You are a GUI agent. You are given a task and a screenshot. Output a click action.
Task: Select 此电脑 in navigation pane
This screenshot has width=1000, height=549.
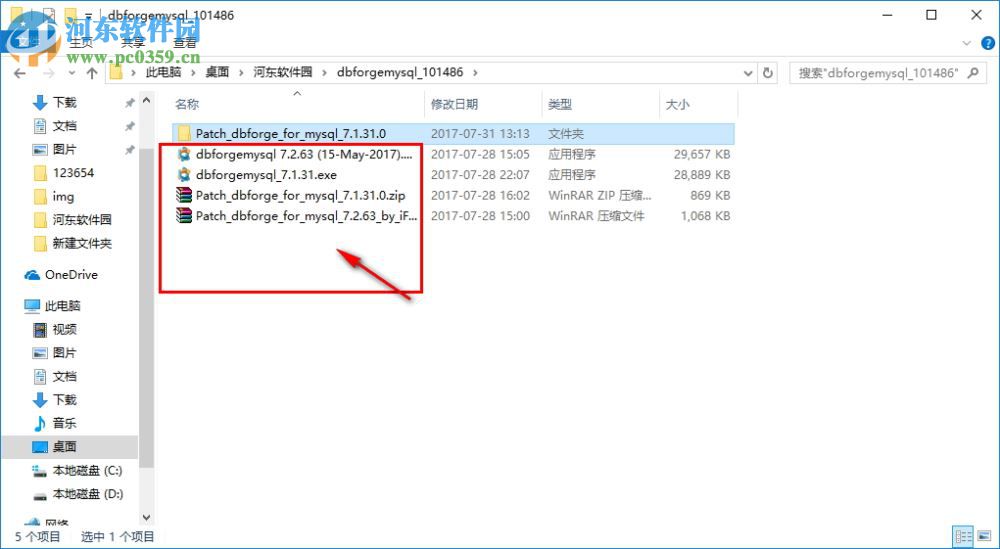pos(62,306)
